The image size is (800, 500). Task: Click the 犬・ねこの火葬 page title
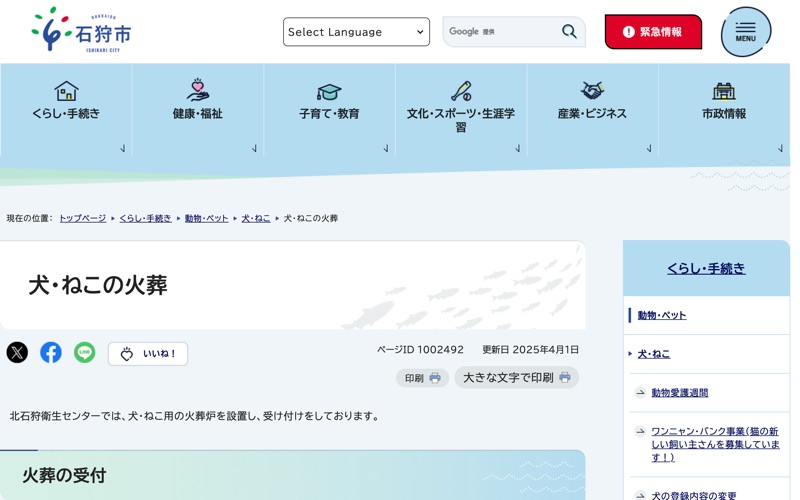[98, 285]
